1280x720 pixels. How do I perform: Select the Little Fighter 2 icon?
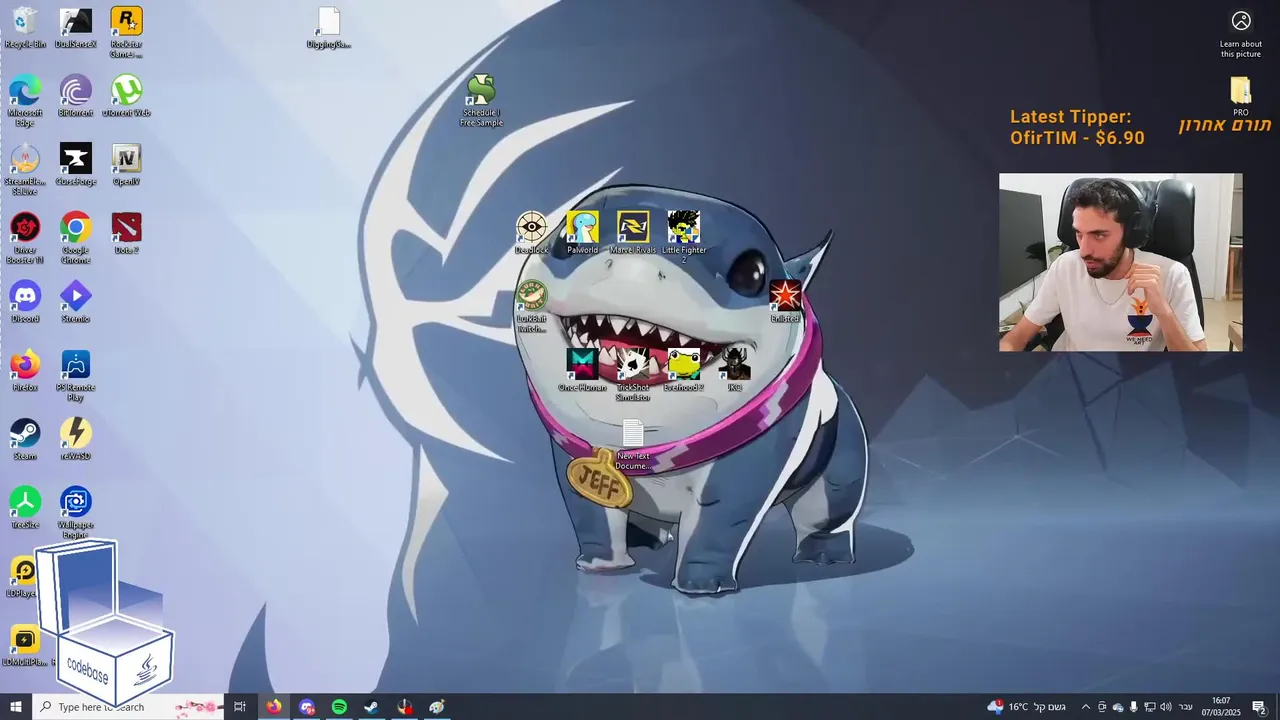[x=684, y=238]
